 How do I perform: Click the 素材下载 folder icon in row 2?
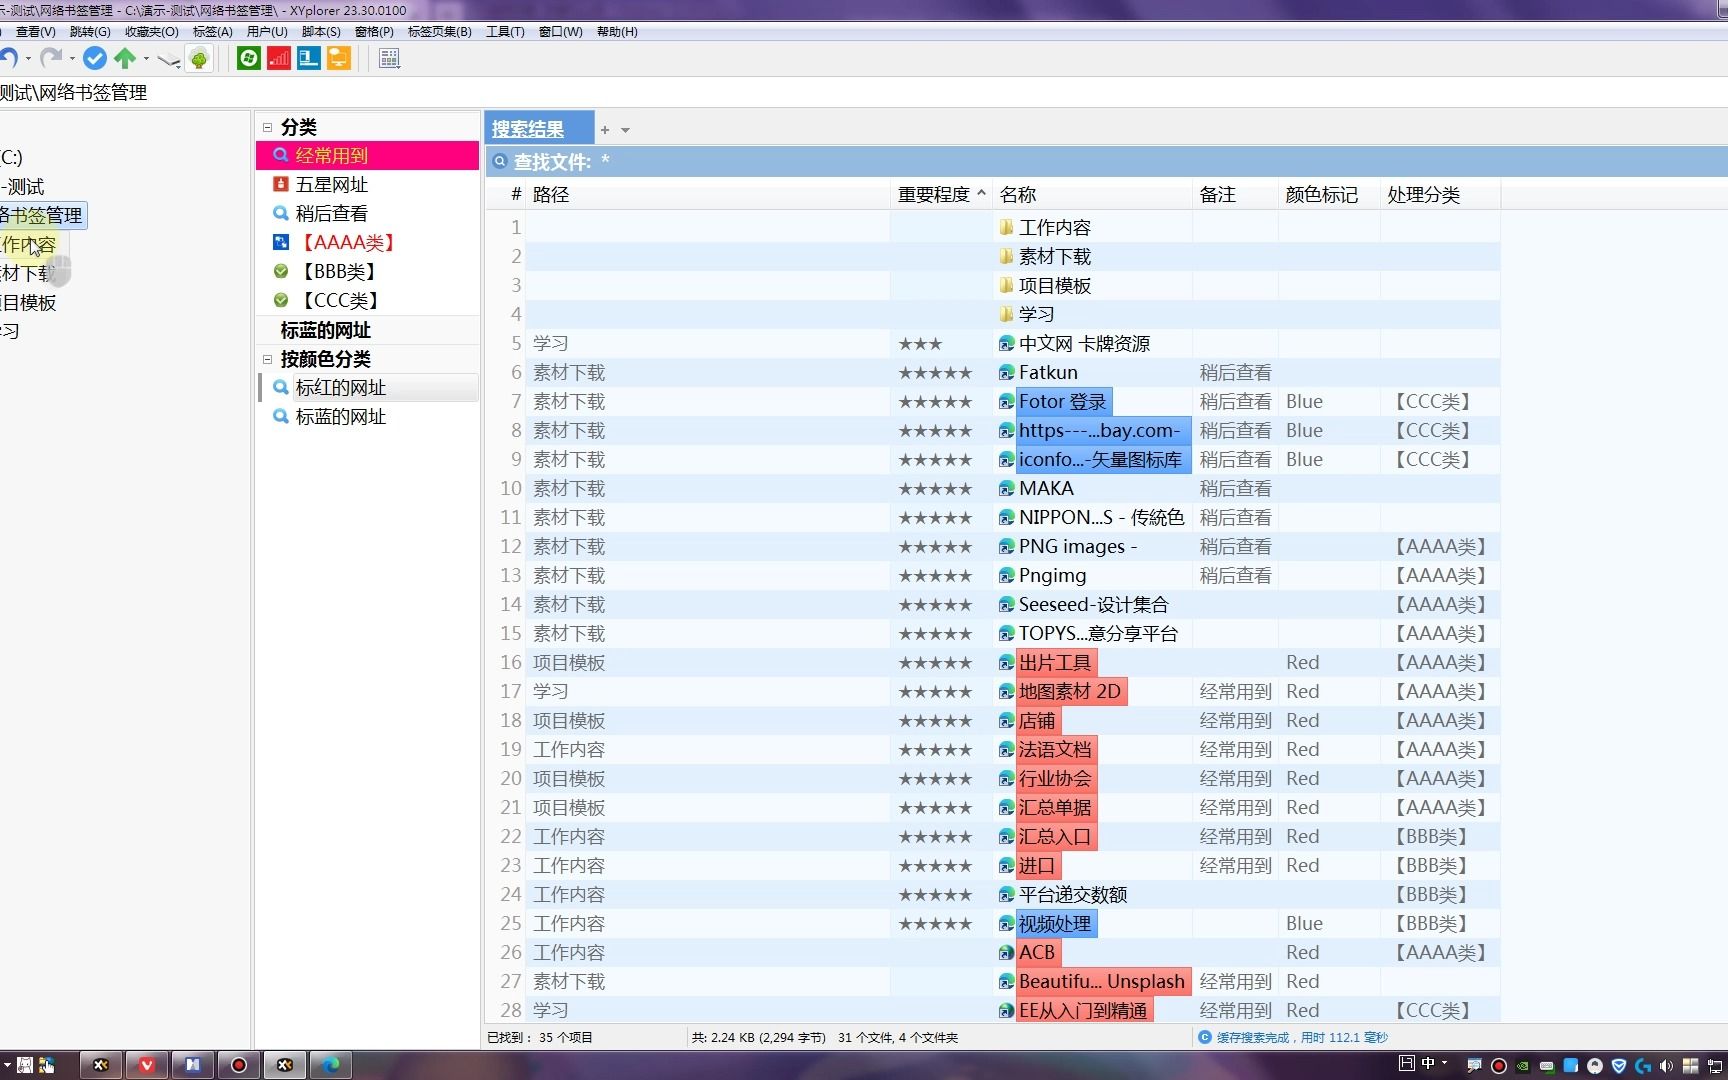(x=1007, y=257)
